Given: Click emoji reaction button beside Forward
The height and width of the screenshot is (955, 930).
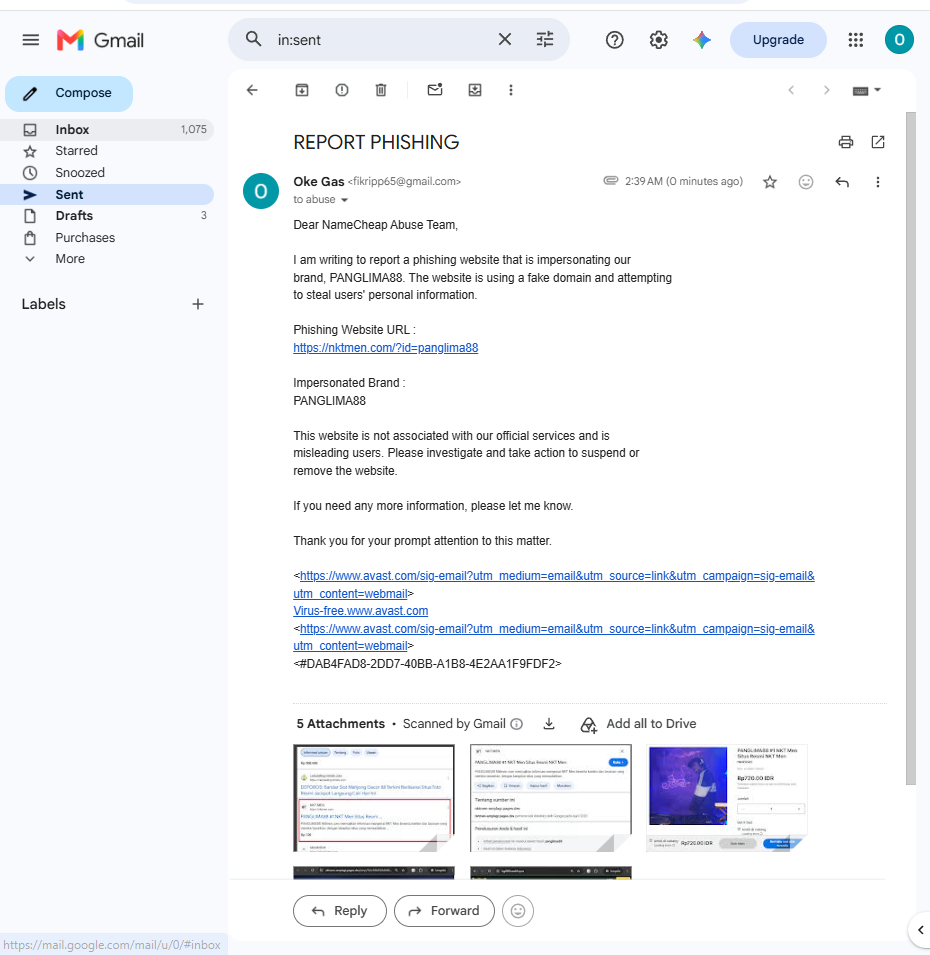Looking at the screenshot, I should pos(518,911).
